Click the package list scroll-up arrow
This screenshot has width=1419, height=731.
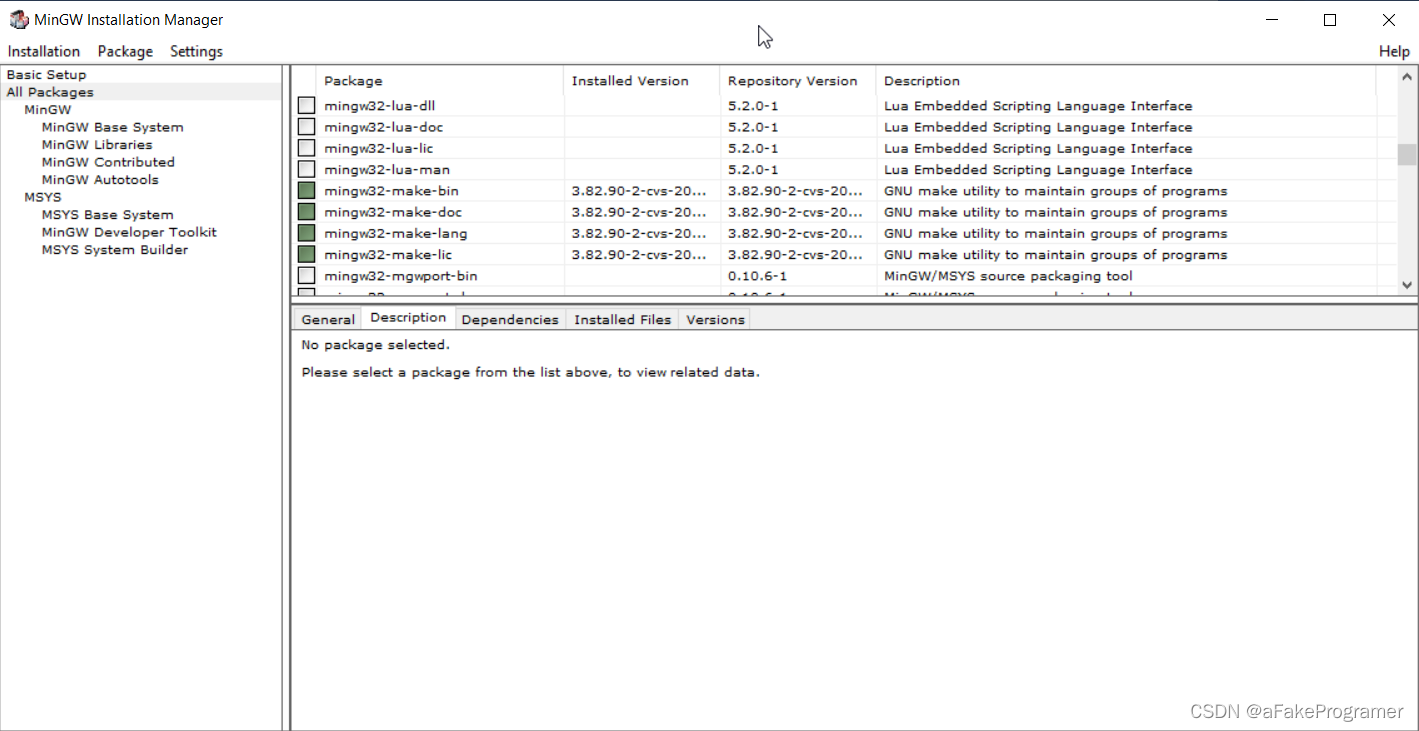(x=1407, y=77)
